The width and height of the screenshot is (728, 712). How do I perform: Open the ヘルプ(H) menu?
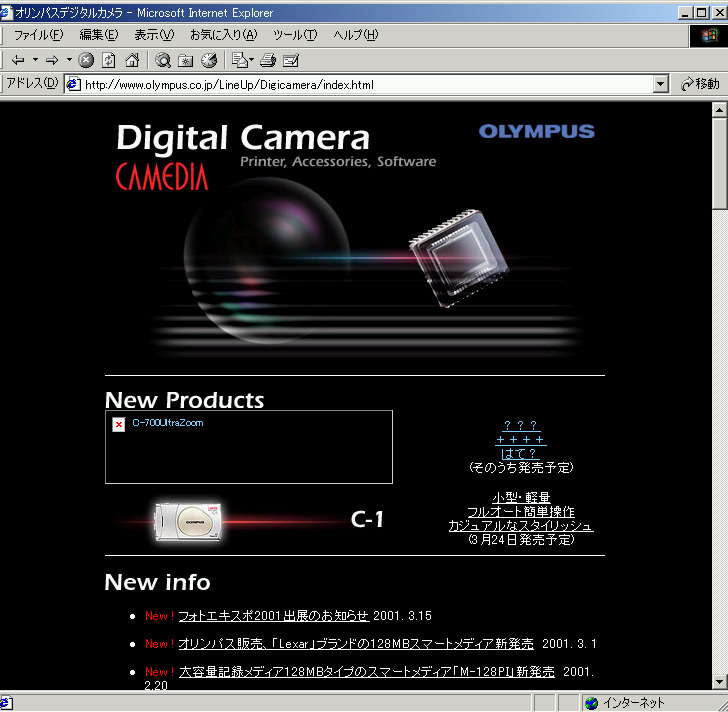[x=356, y=35]
